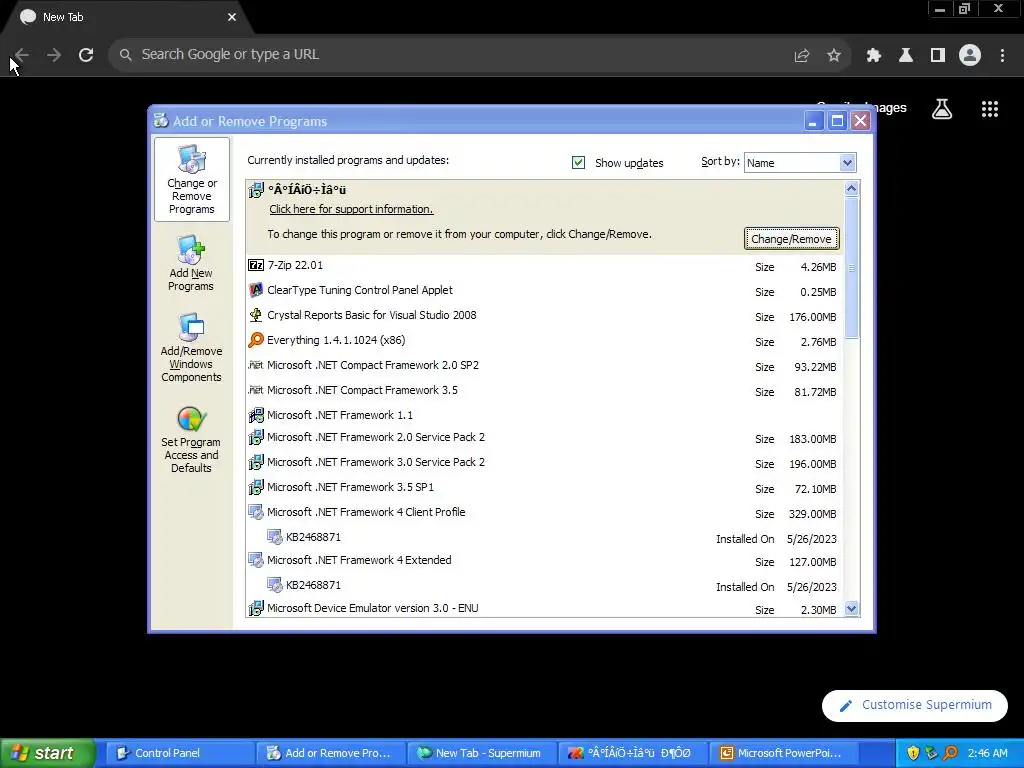Image resolution: width=1024 pixels, height=768 pixels.
Task: Select Microsoft Device Emulator 3.0 icon
Action: (x=256, y=609)
